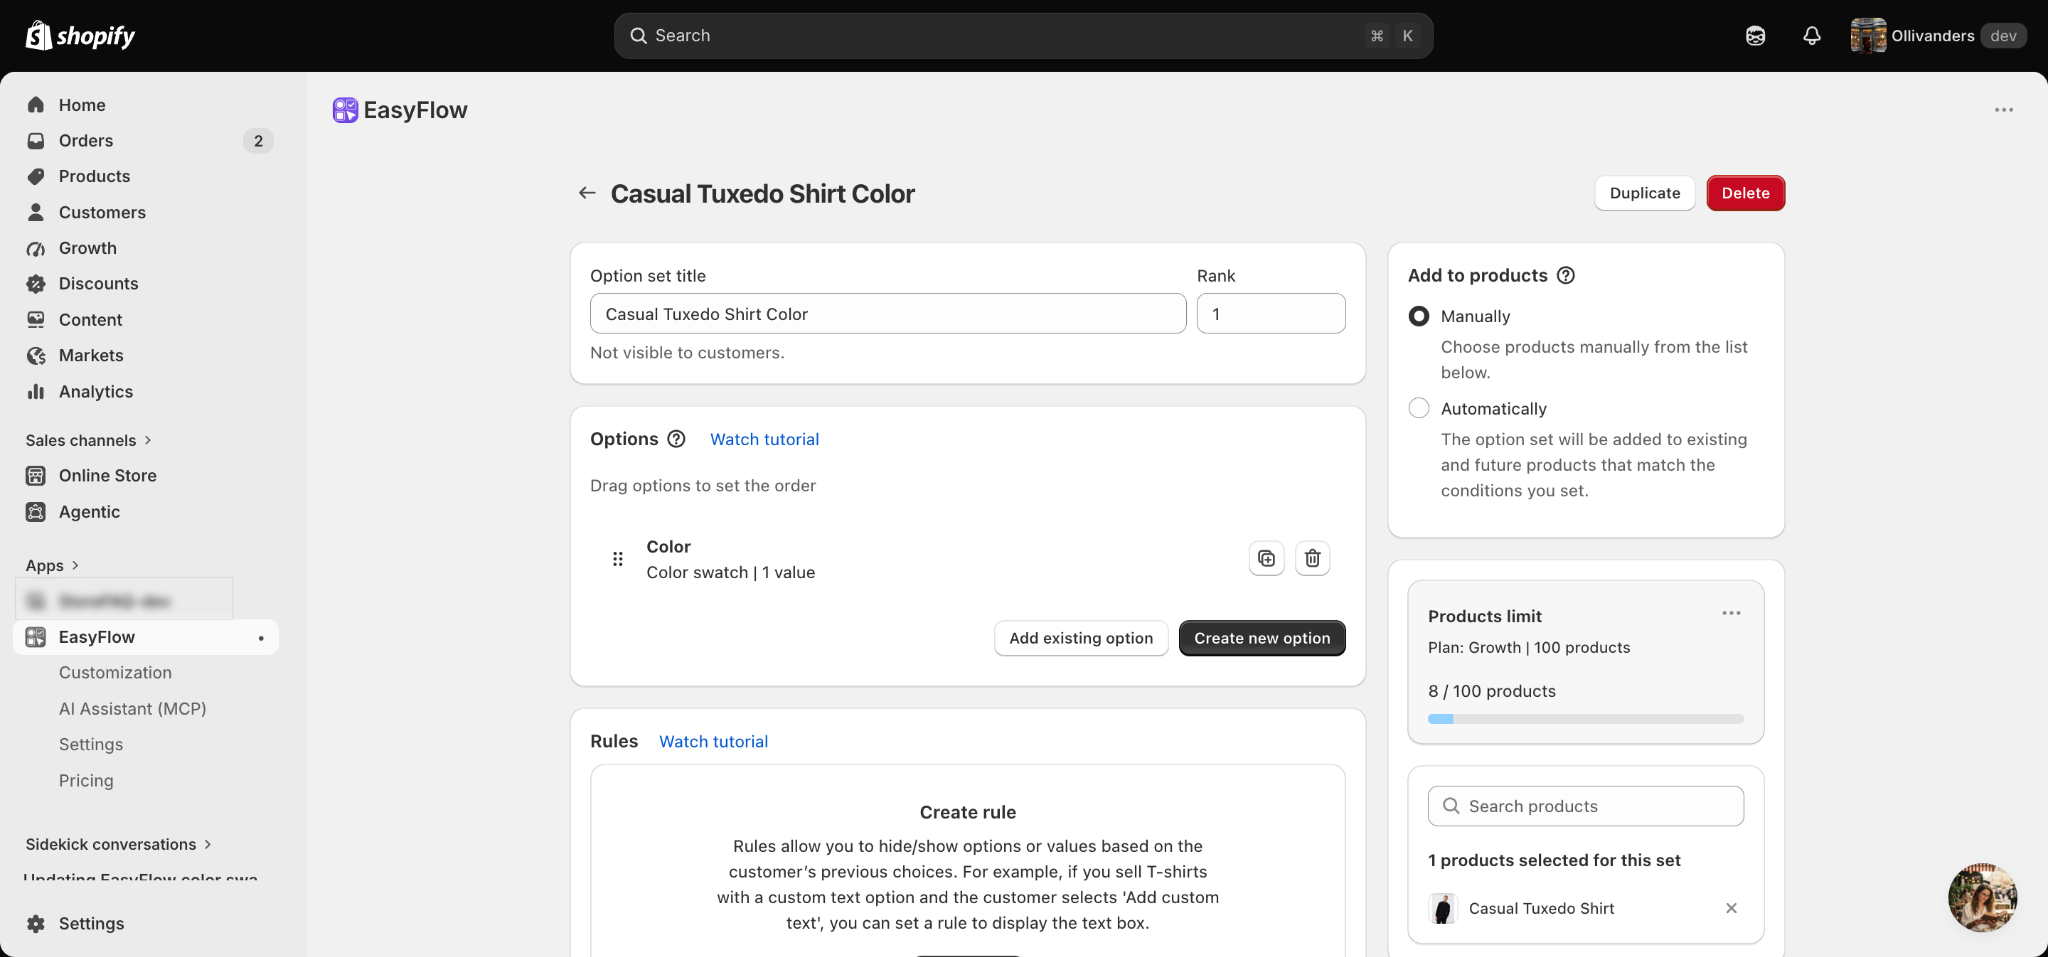Click the red Delete button

[x=1745, y=193]
